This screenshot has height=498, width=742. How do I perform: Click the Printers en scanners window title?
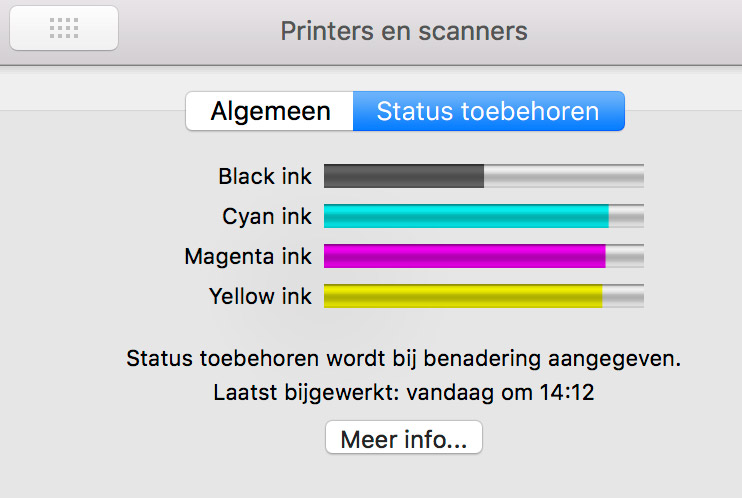pos(404,30)
